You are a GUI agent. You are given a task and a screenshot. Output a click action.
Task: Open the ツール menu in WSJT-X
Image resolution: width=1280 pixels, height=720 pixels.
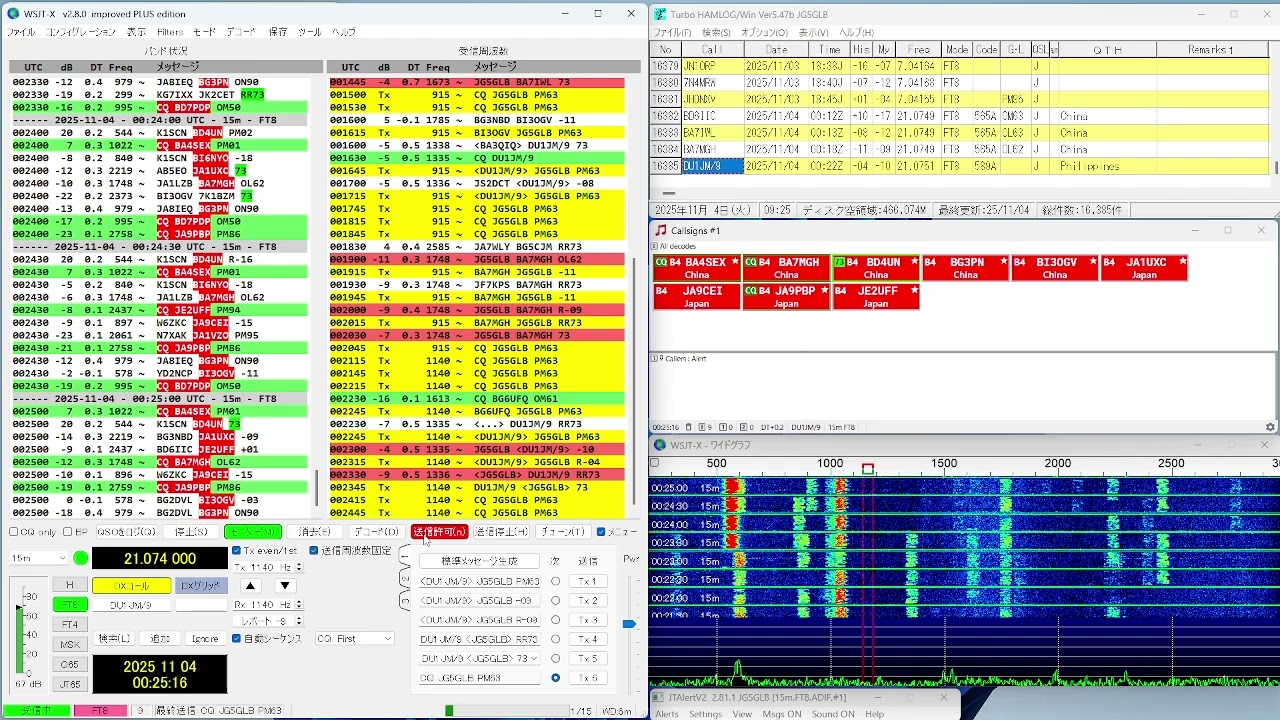pyautogui.click(x=309, y=32)
